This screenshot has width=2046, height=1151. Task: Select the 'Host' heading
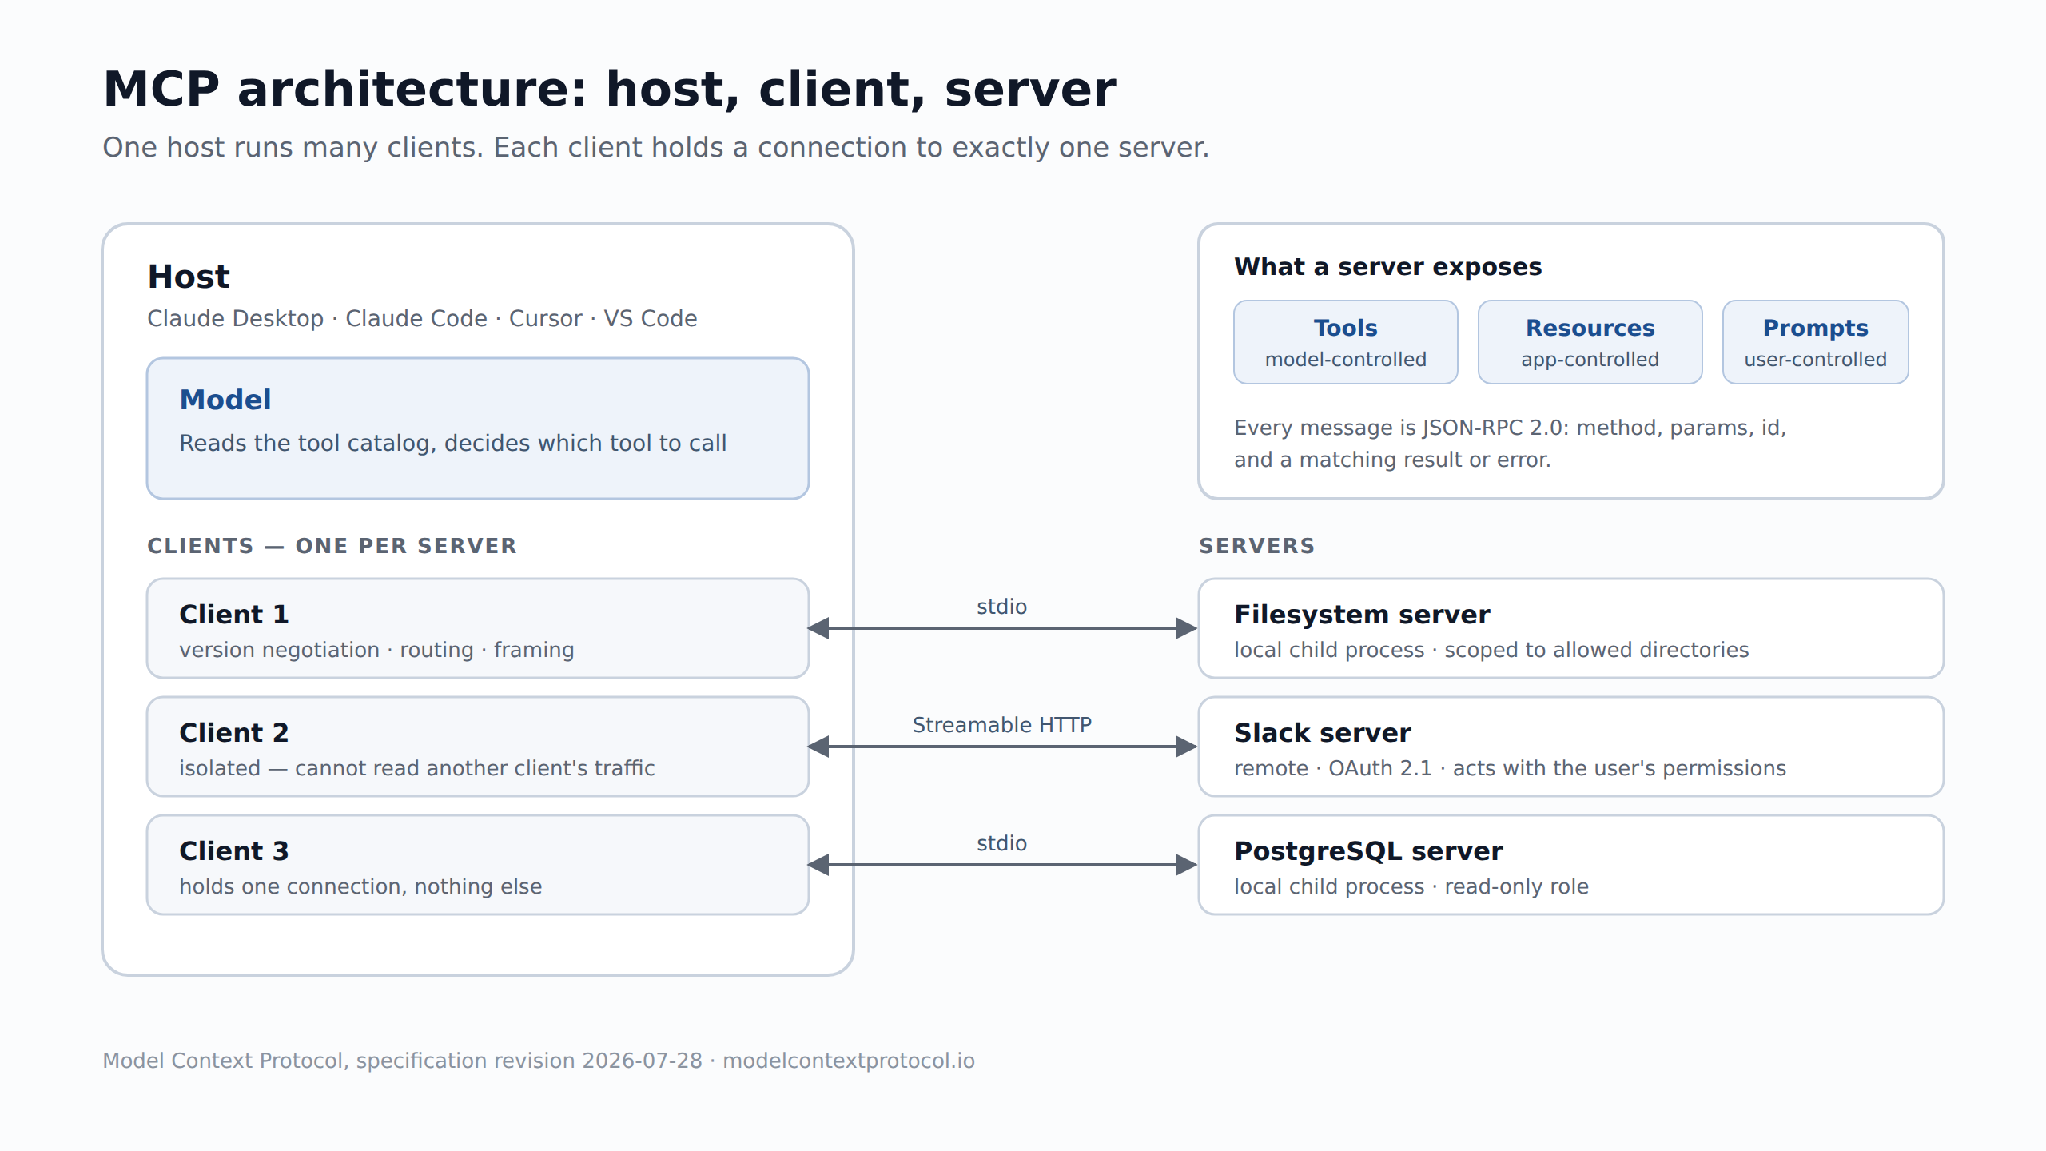click(188, 276)
